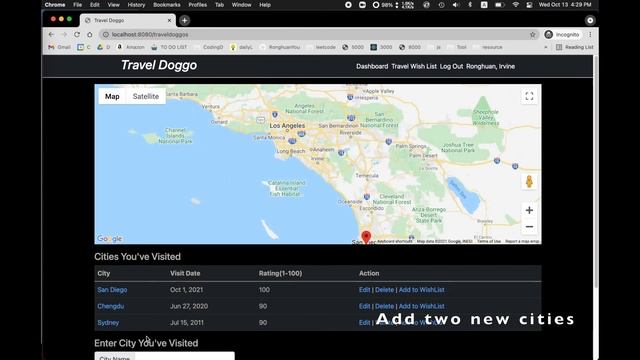
Task: Delete the Chengdu entry
Action: coord(384,306)
